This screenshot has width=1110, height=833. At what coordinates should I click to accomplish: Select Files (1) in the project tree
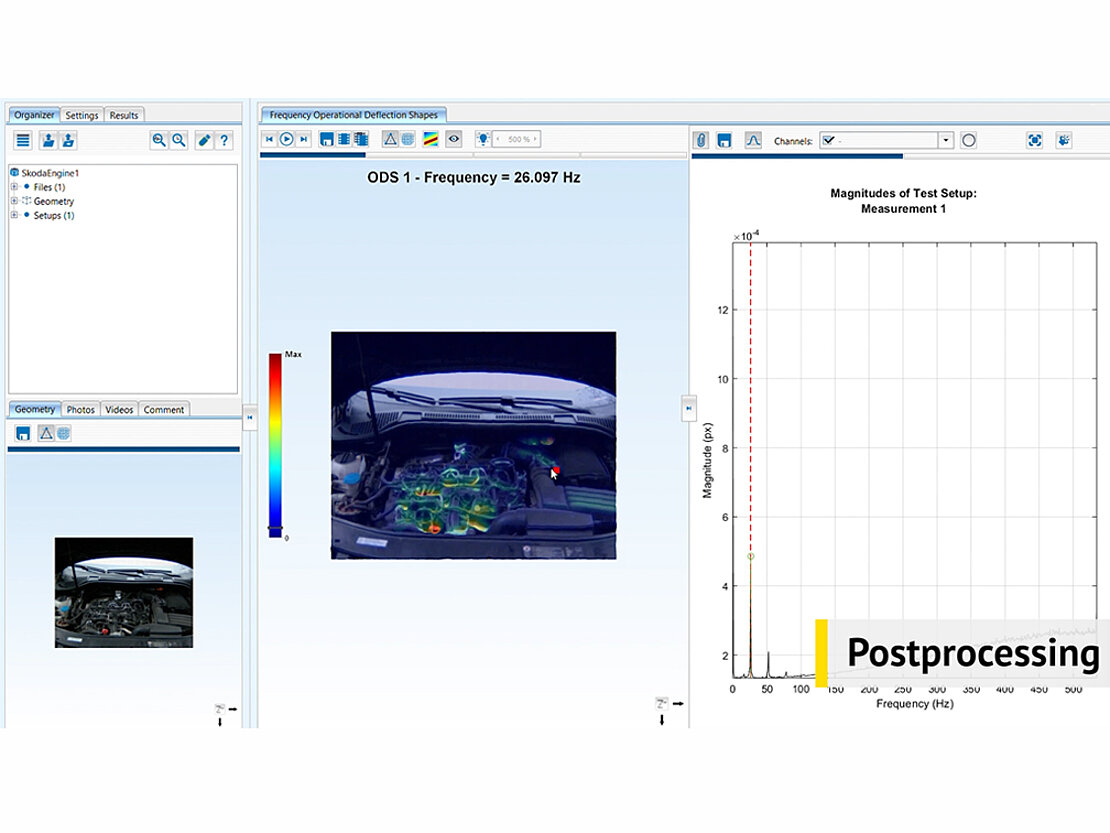click(49, 187)
